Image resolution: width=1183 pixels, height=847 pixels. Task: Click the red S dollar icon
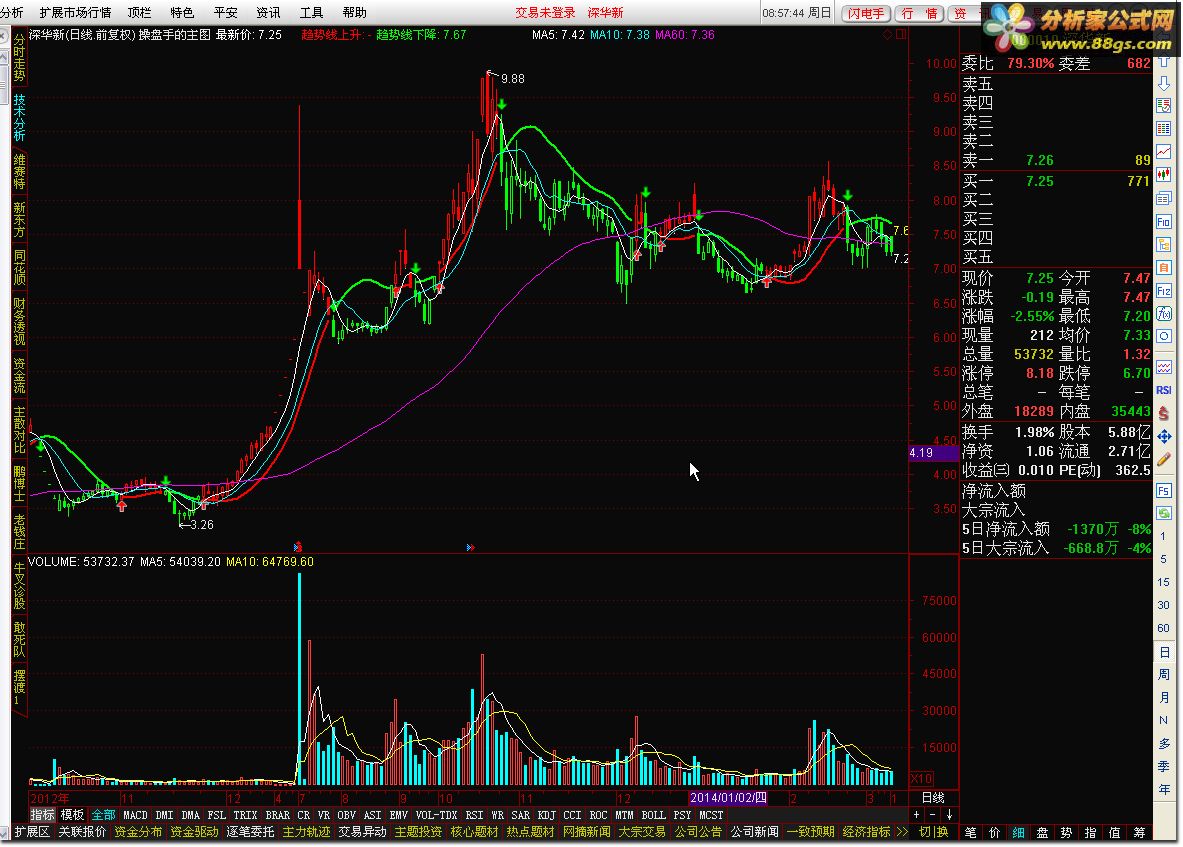[x=1163, y=413]
